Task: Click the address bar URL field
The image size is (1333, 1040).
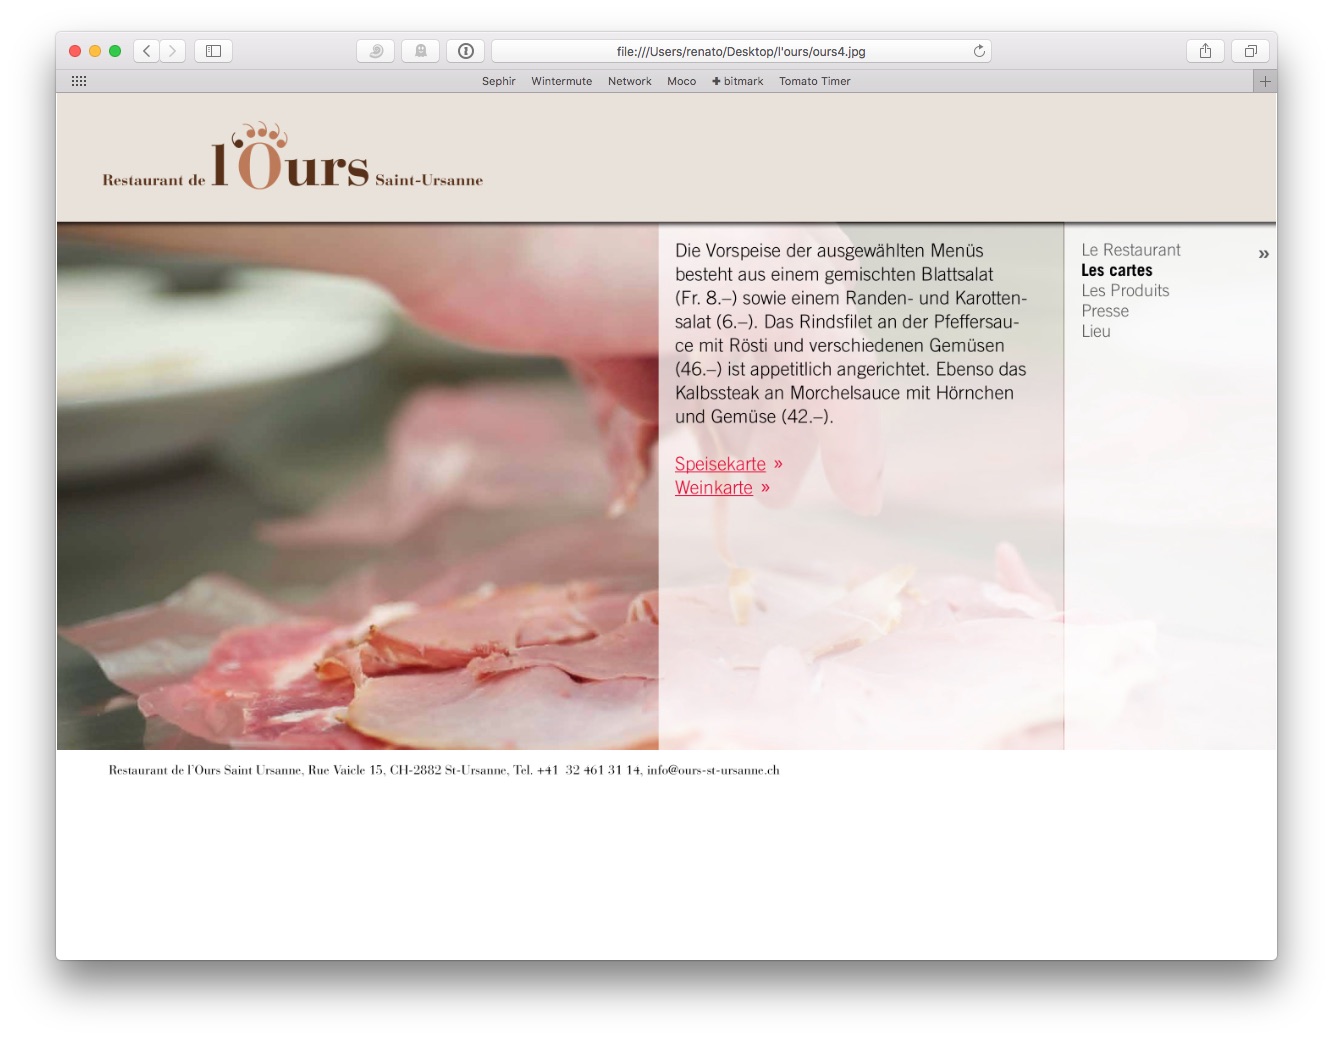Action: (740, 51)
